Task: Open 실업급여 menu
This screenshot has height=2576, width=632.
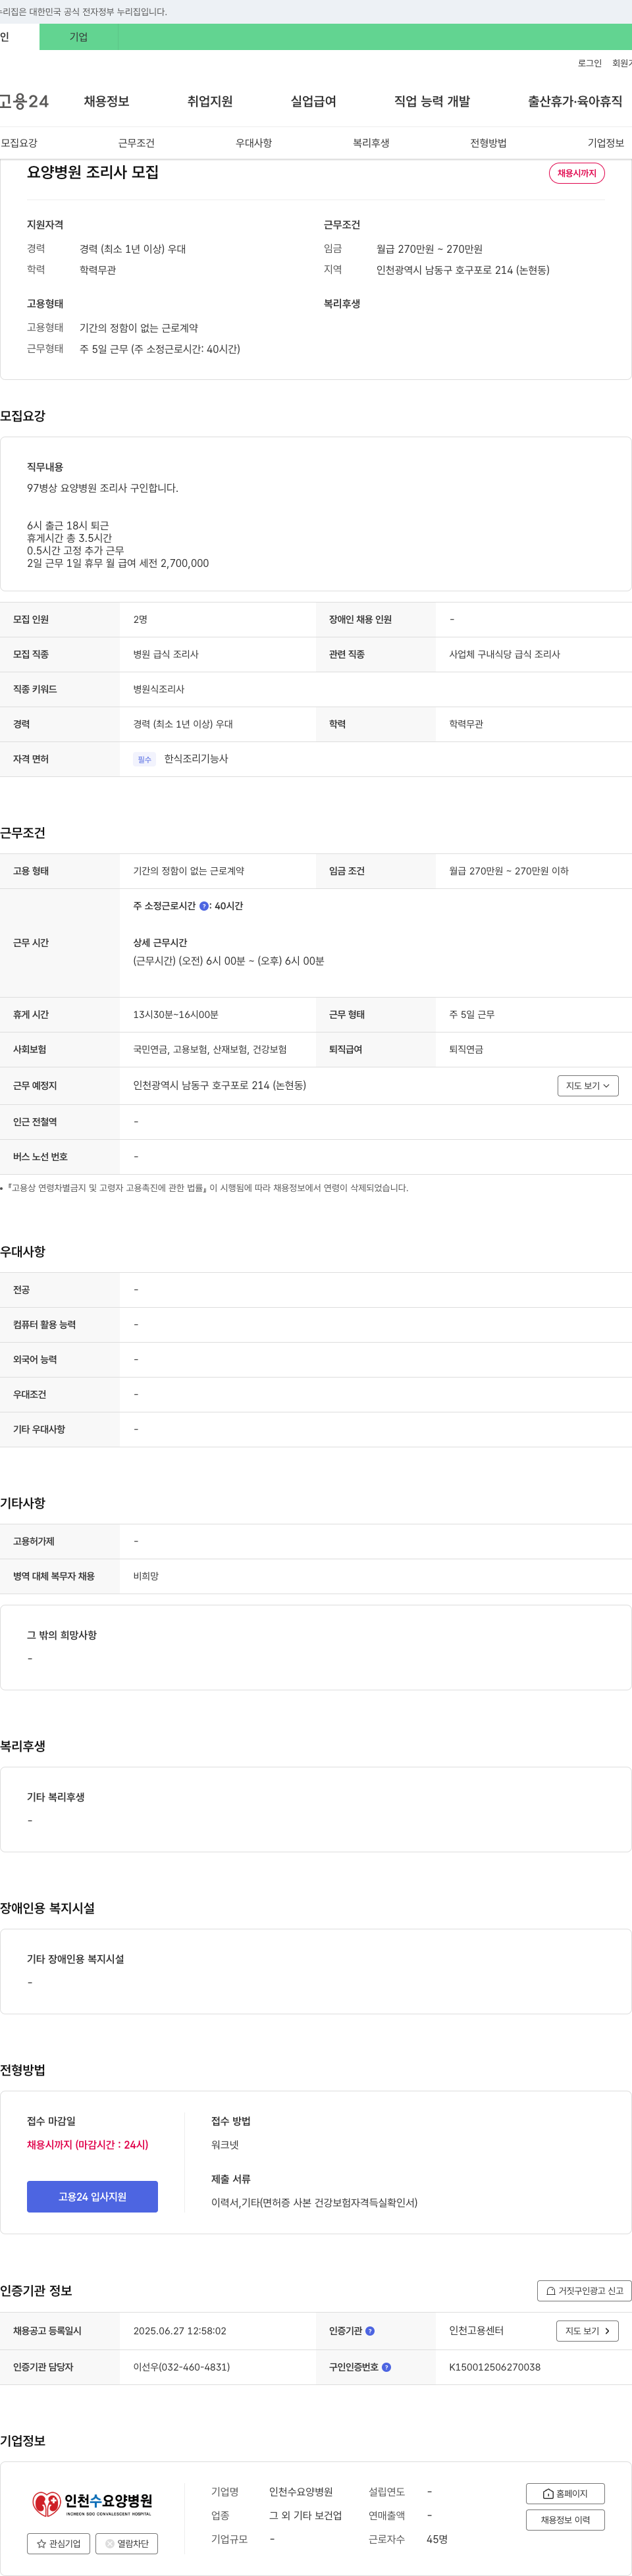Action: pyautogui.click(x=313, y=101)
